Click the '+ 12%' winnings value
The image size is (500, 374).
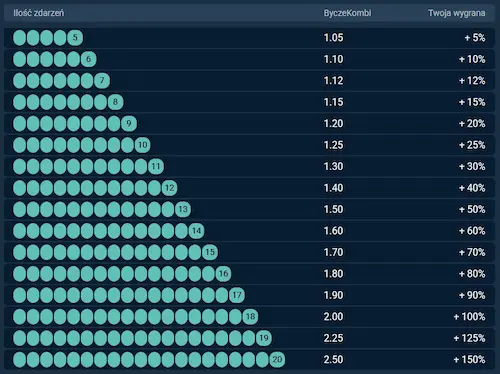coord(472,81)
